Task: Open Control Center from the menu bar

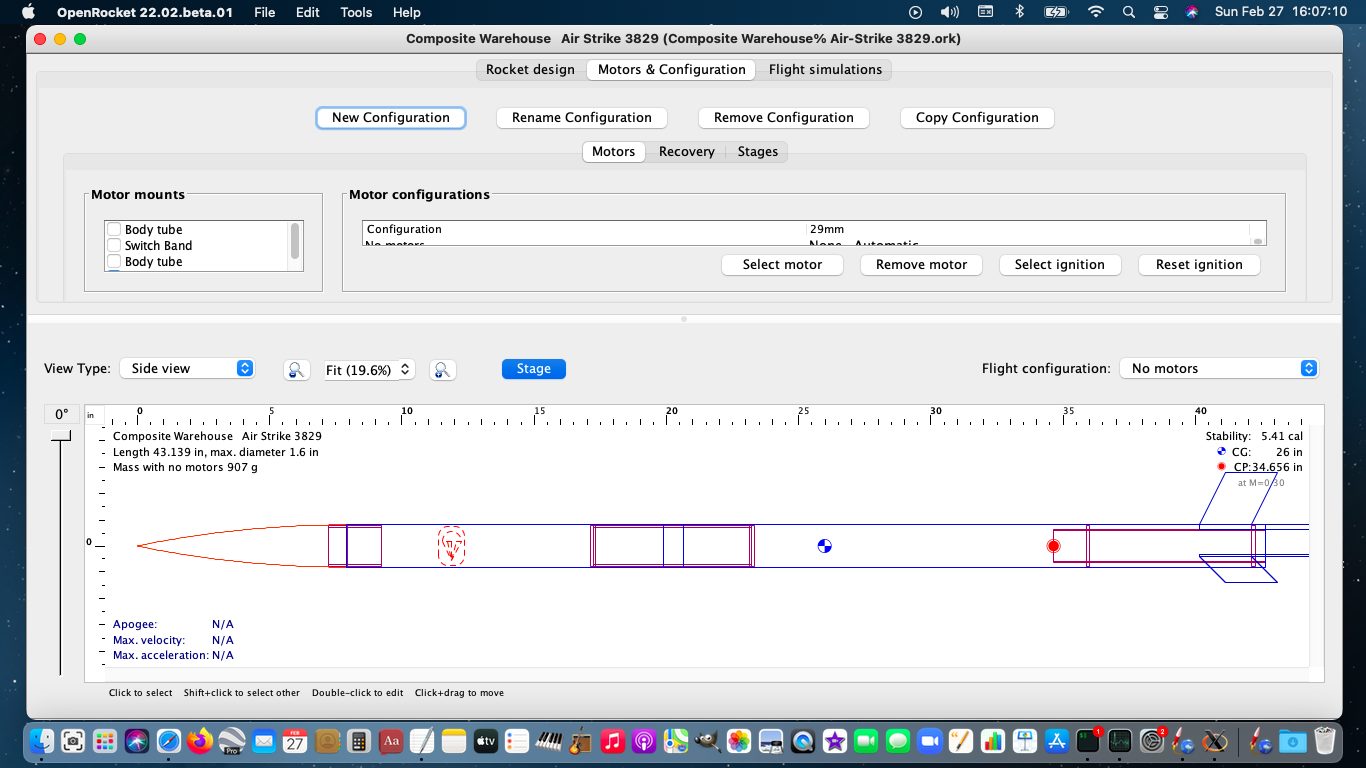Action: point(1160,12)
